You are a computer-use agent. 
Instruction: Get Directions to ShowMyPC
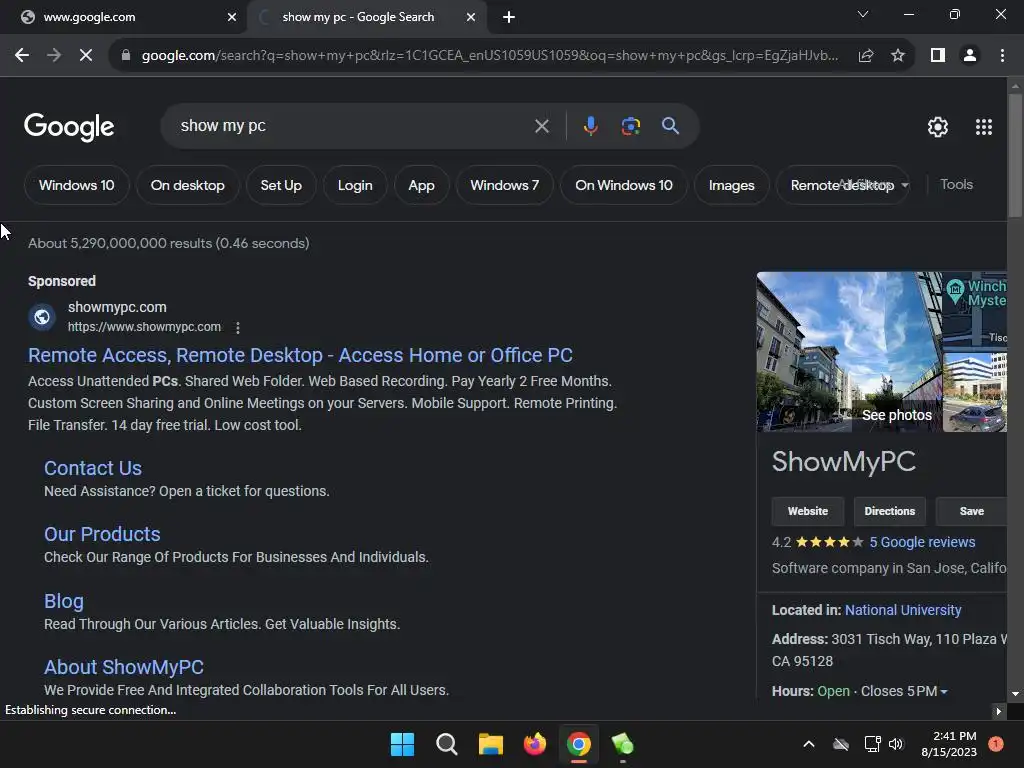[889, 511]
